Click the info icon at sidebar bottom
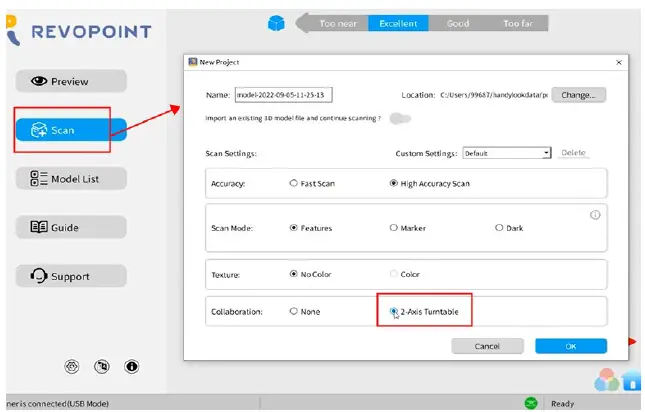 132,366
